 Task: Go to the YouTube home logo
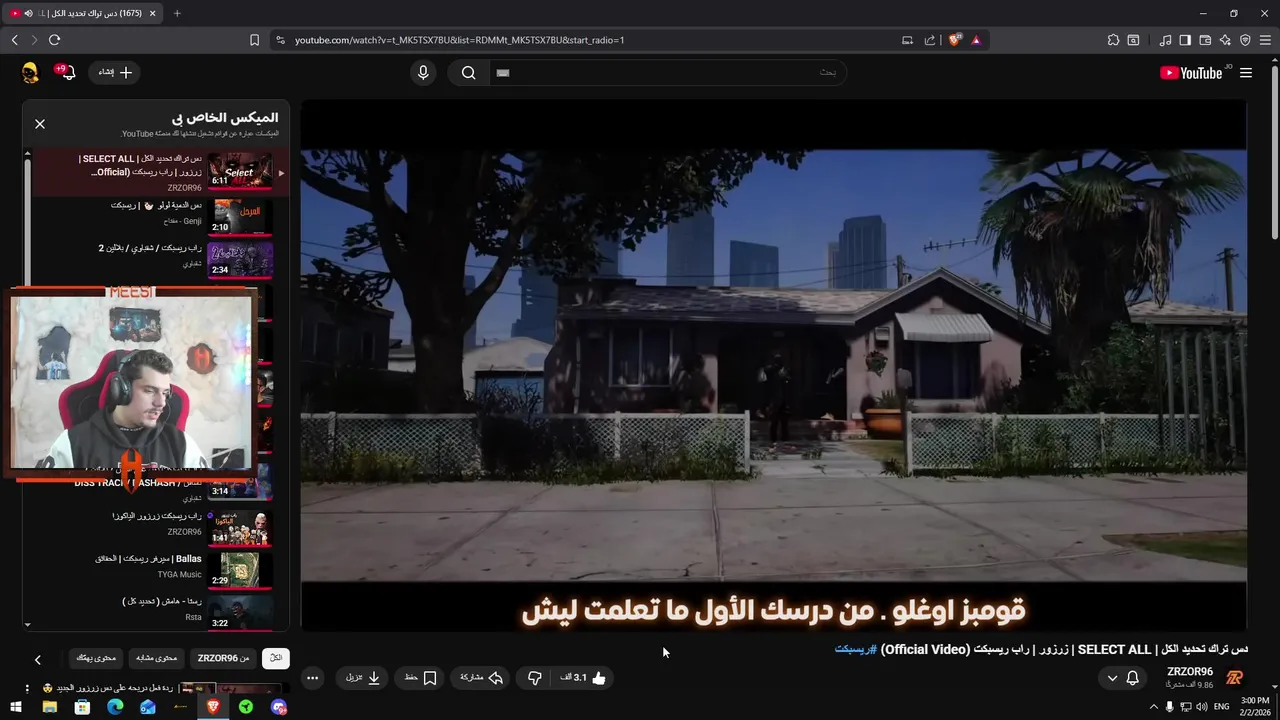pyautogui.click(x=1191, y=73)
